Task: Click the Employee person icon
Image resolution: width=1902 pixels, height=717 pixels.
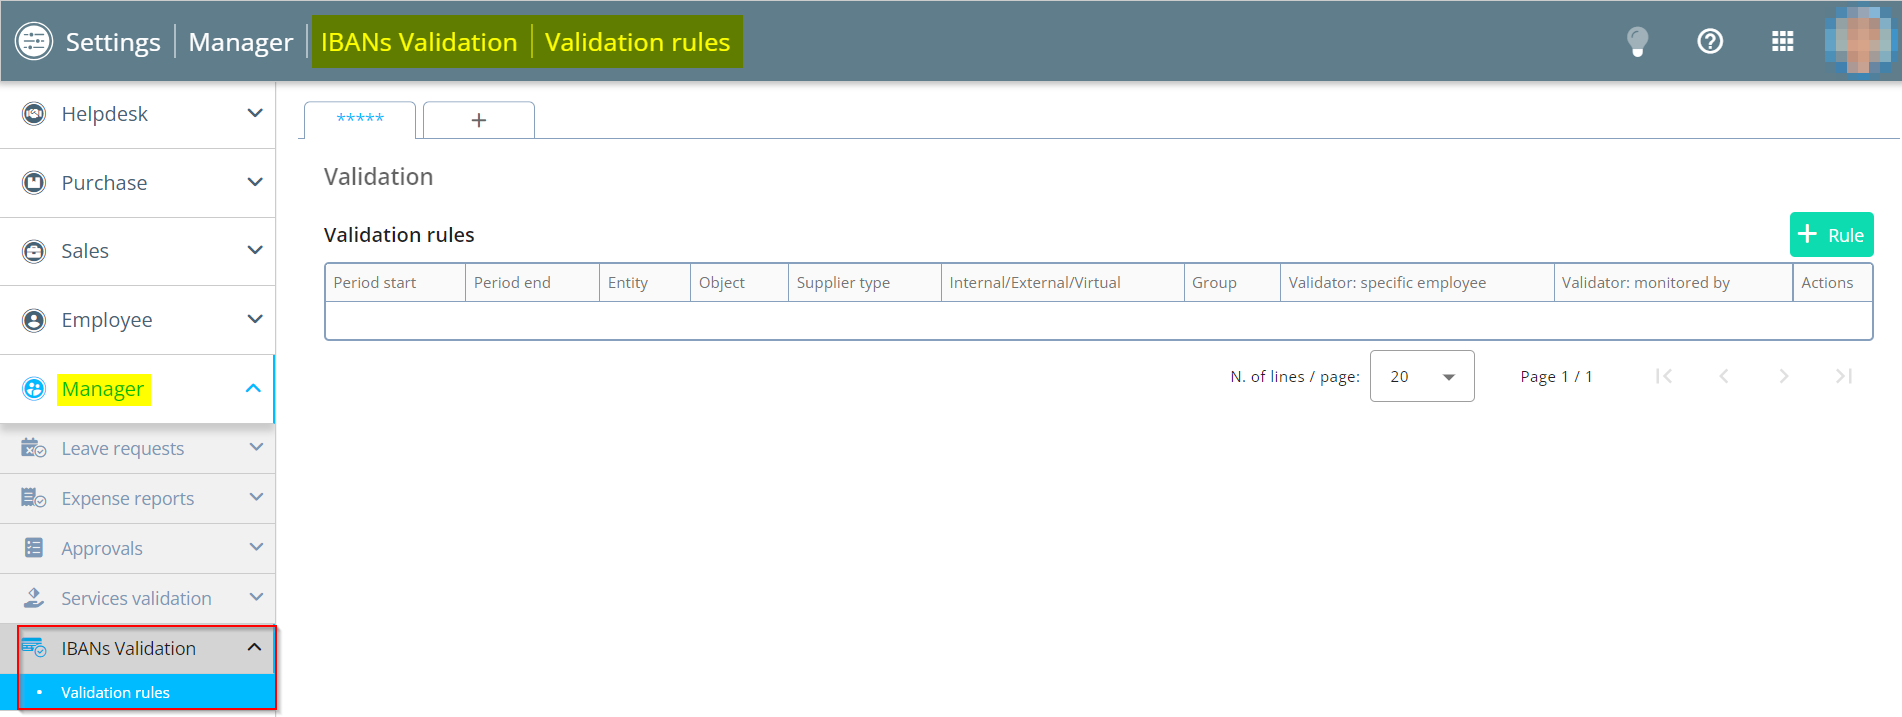Action: coord(34,320)
